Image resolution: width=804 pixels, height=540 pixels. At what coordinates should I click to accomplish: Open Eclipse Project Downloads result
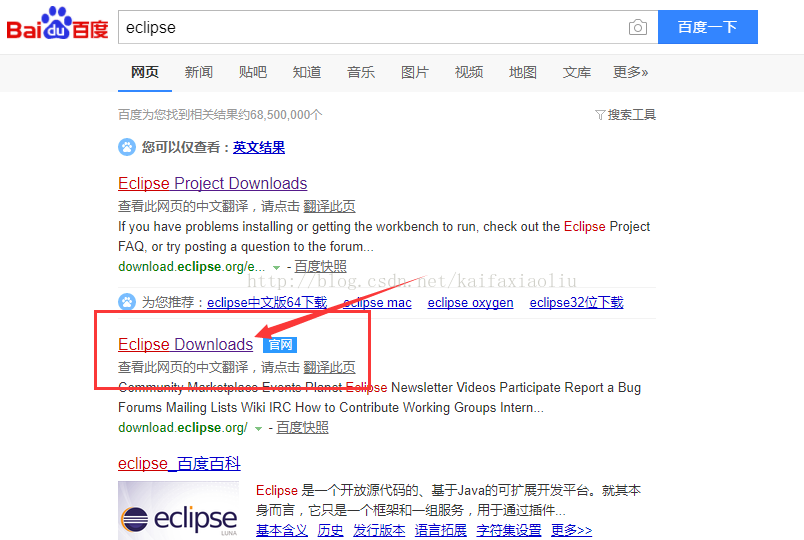coord(212,184)
